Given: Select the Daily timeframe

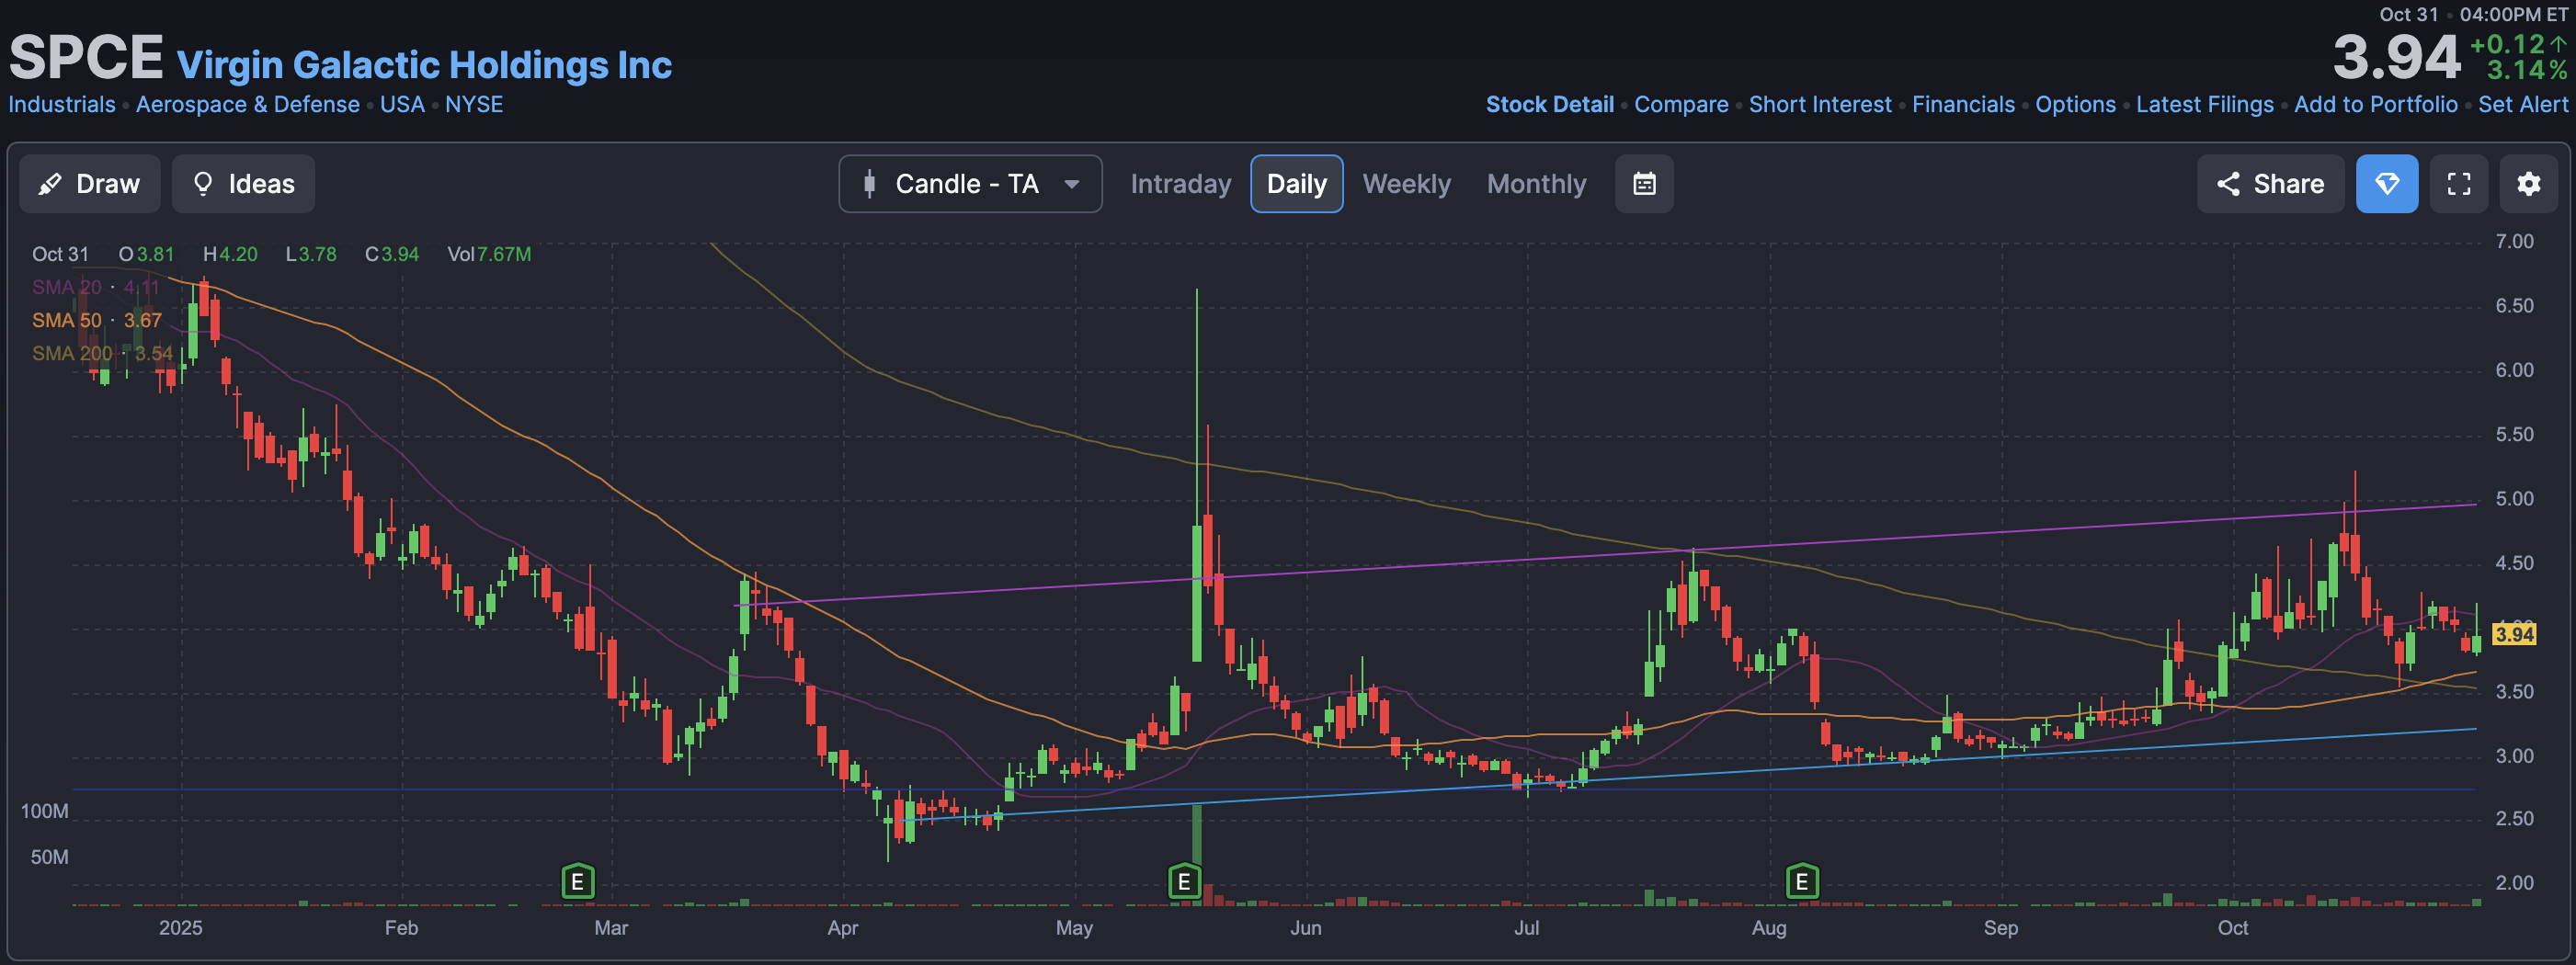Looking at the screenshot, I should pos(1296,184).
